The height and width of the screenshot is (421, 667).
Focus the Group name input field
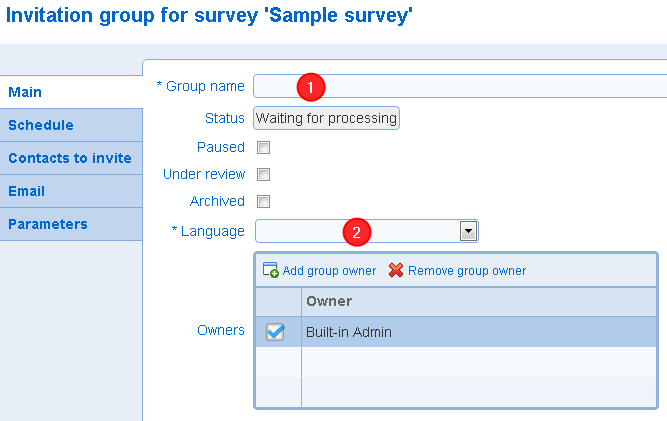point(460,86)
